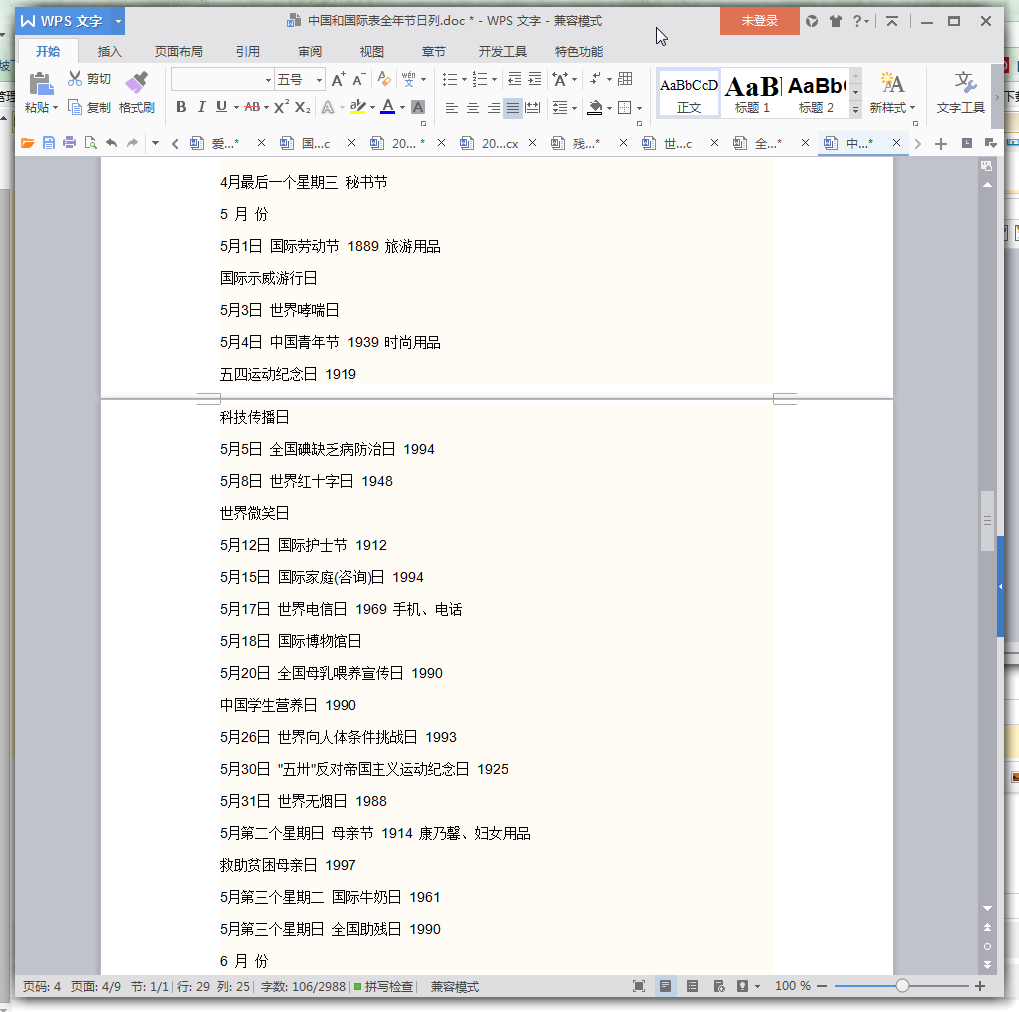
Task: Activate the Format Painter (格式刷) brush
Action: coord(136,92)
